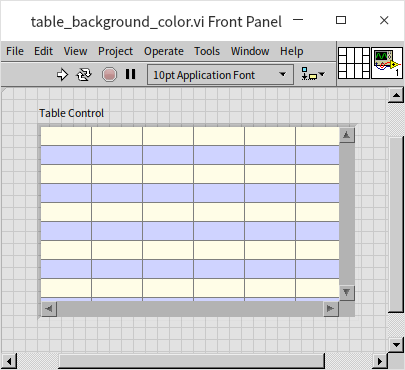Select first cell of the second table row
The height and width of the screenshot is (370, 405).
pyautogui.click(x=66, y=155)
